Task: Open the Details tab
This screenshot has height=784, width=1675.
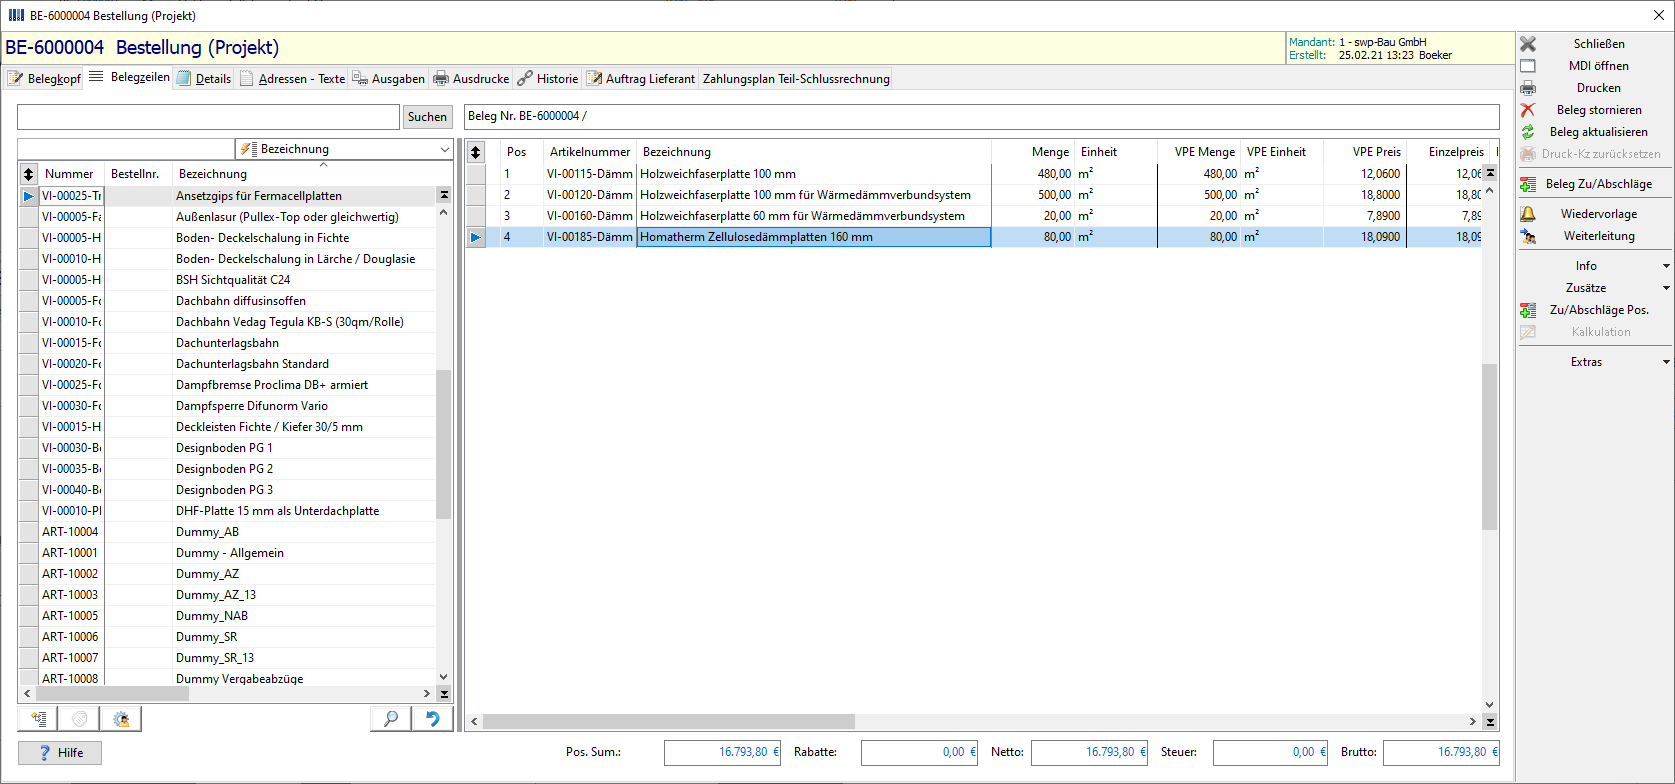Action: coord(204,79)
